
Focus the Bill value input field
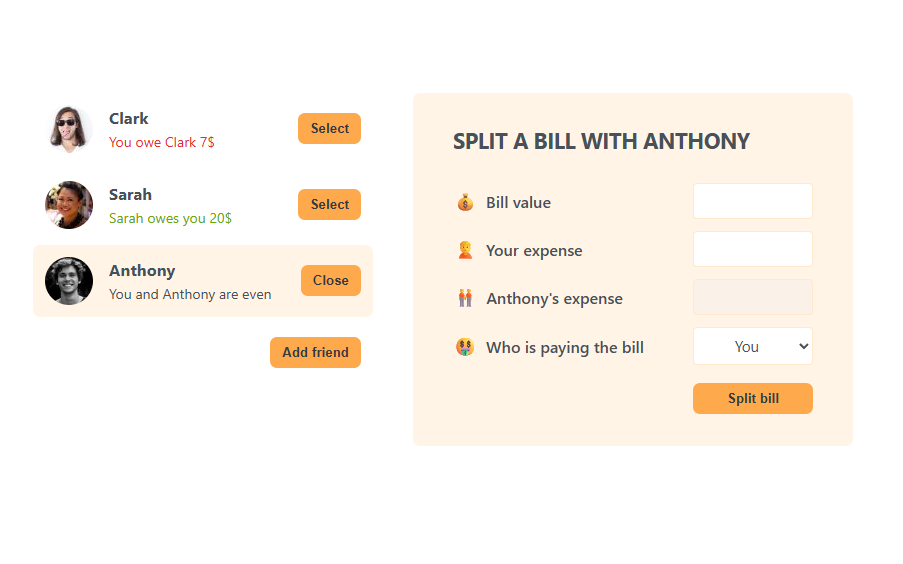pyautogui.click(x=752, y=201)
